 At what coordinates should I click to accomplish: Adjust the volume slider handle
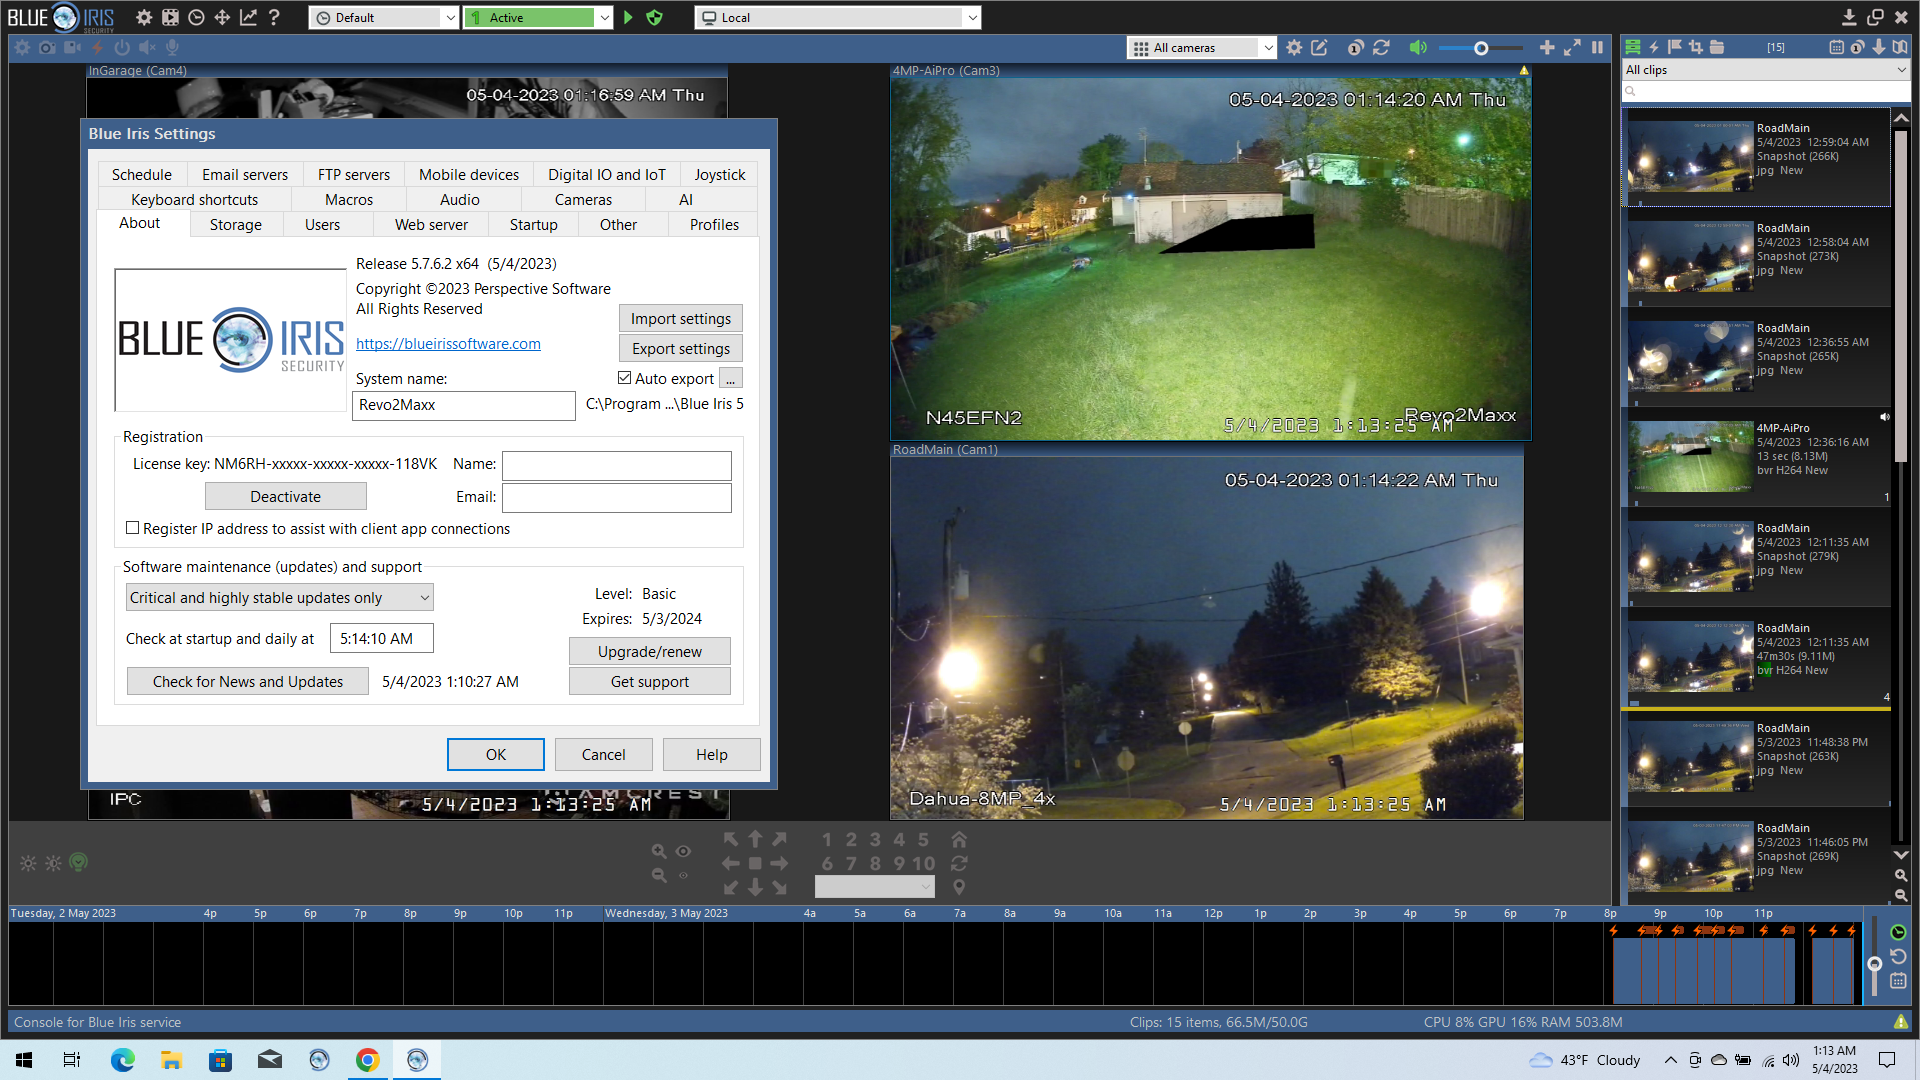[x=1481, y=47]
